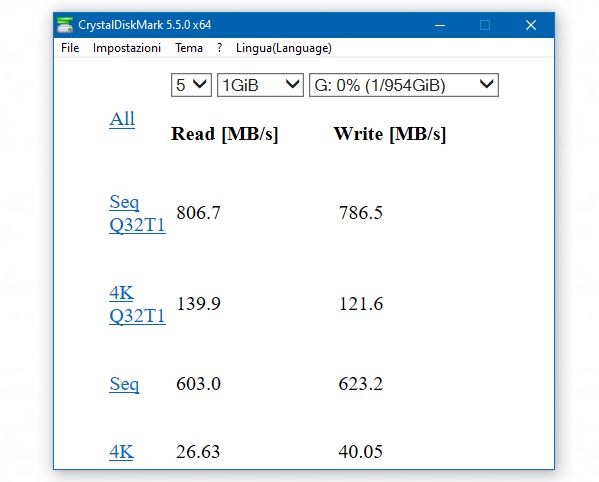Expand the G: drive selection dropdown
599x482 pixels.
(x=404, y=85)
